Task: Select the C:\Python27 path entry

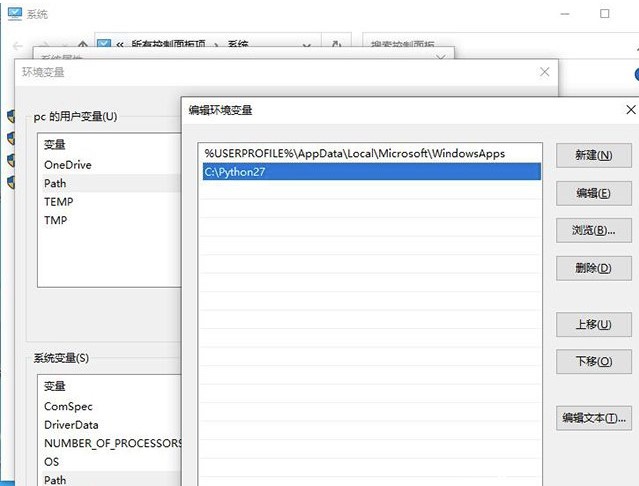Action: click(372, 172)
